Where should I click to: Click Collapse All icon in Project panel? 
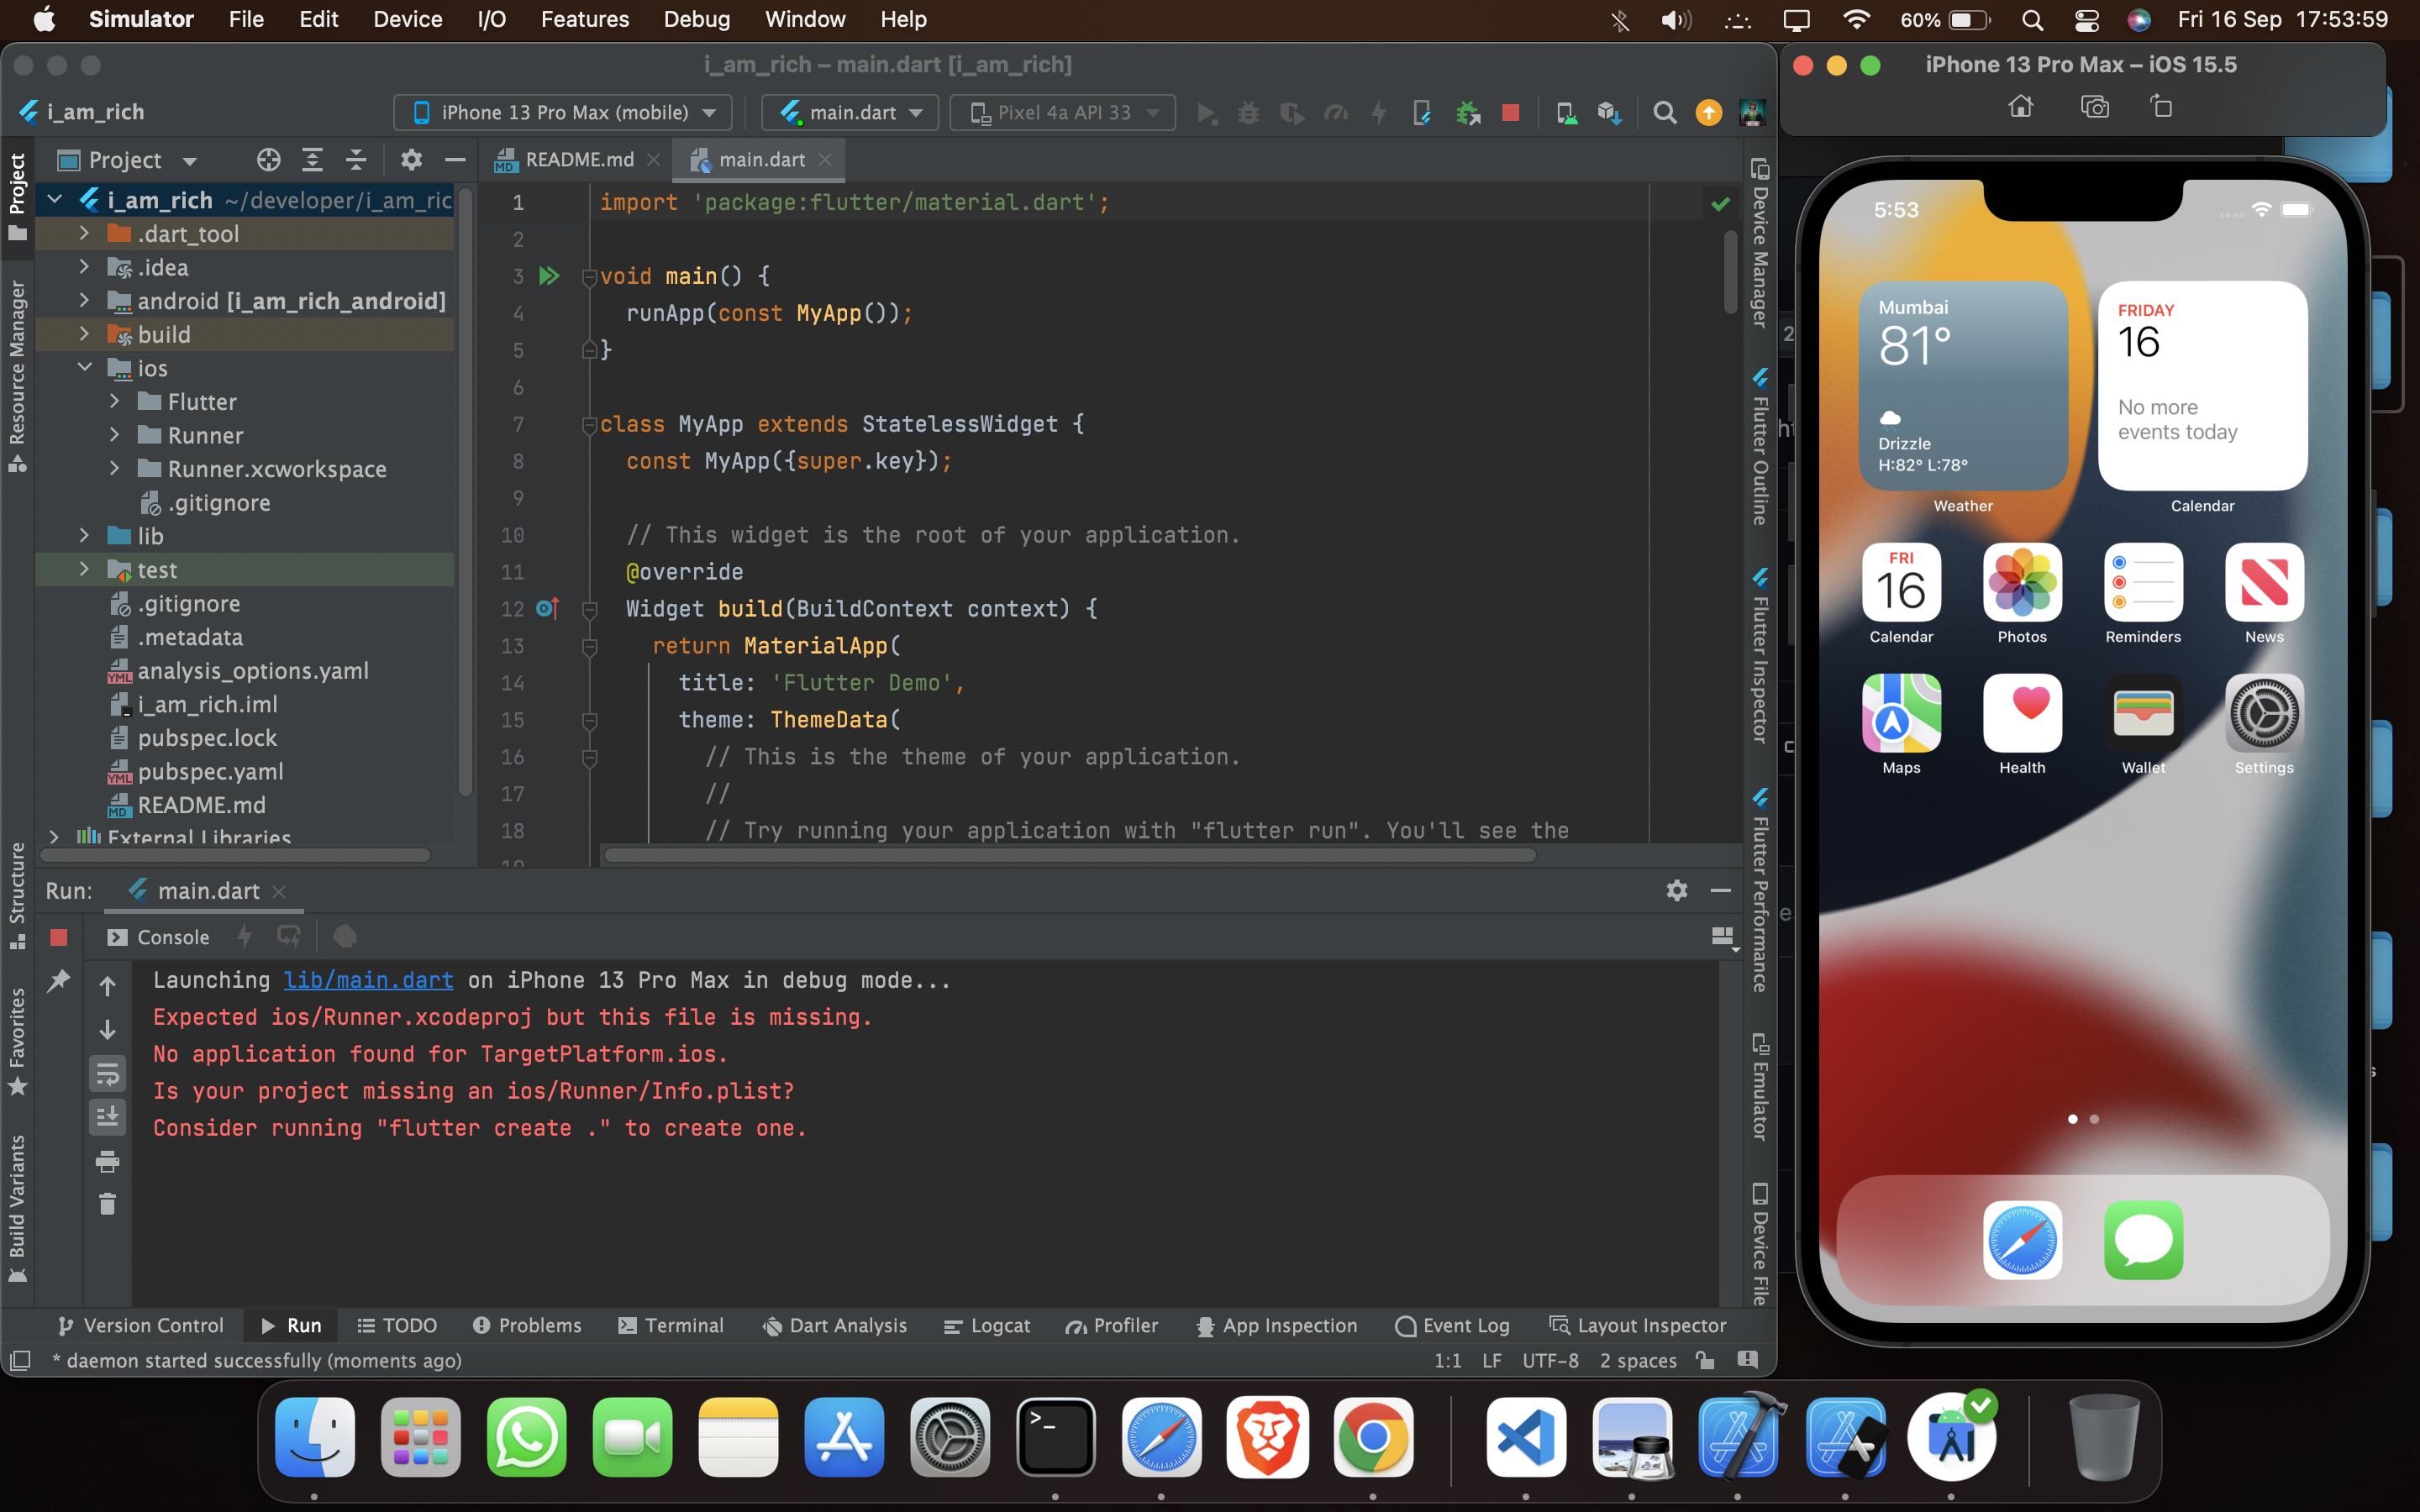(x=356, y=160)
